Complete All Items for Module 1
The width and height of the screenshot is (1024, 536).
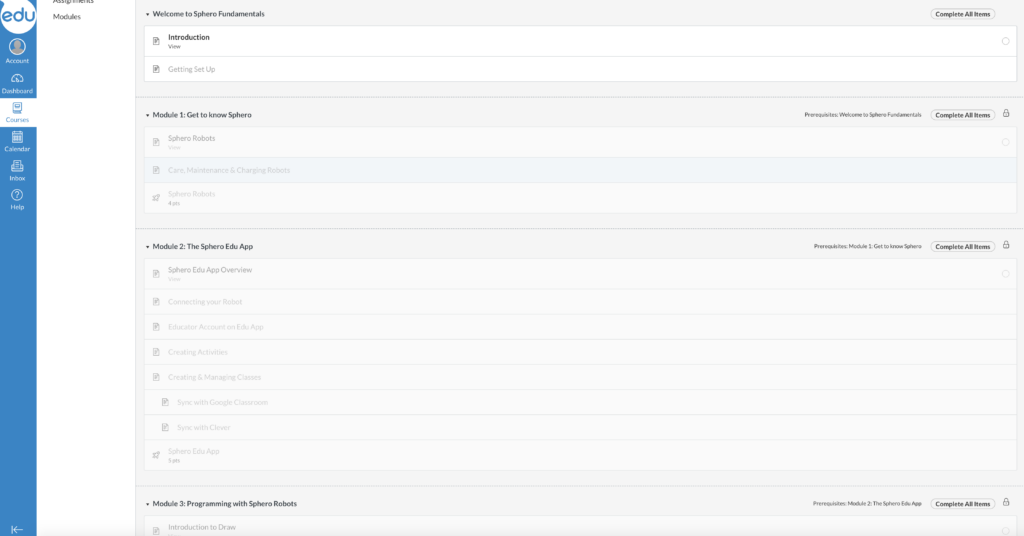pos(963,115)
